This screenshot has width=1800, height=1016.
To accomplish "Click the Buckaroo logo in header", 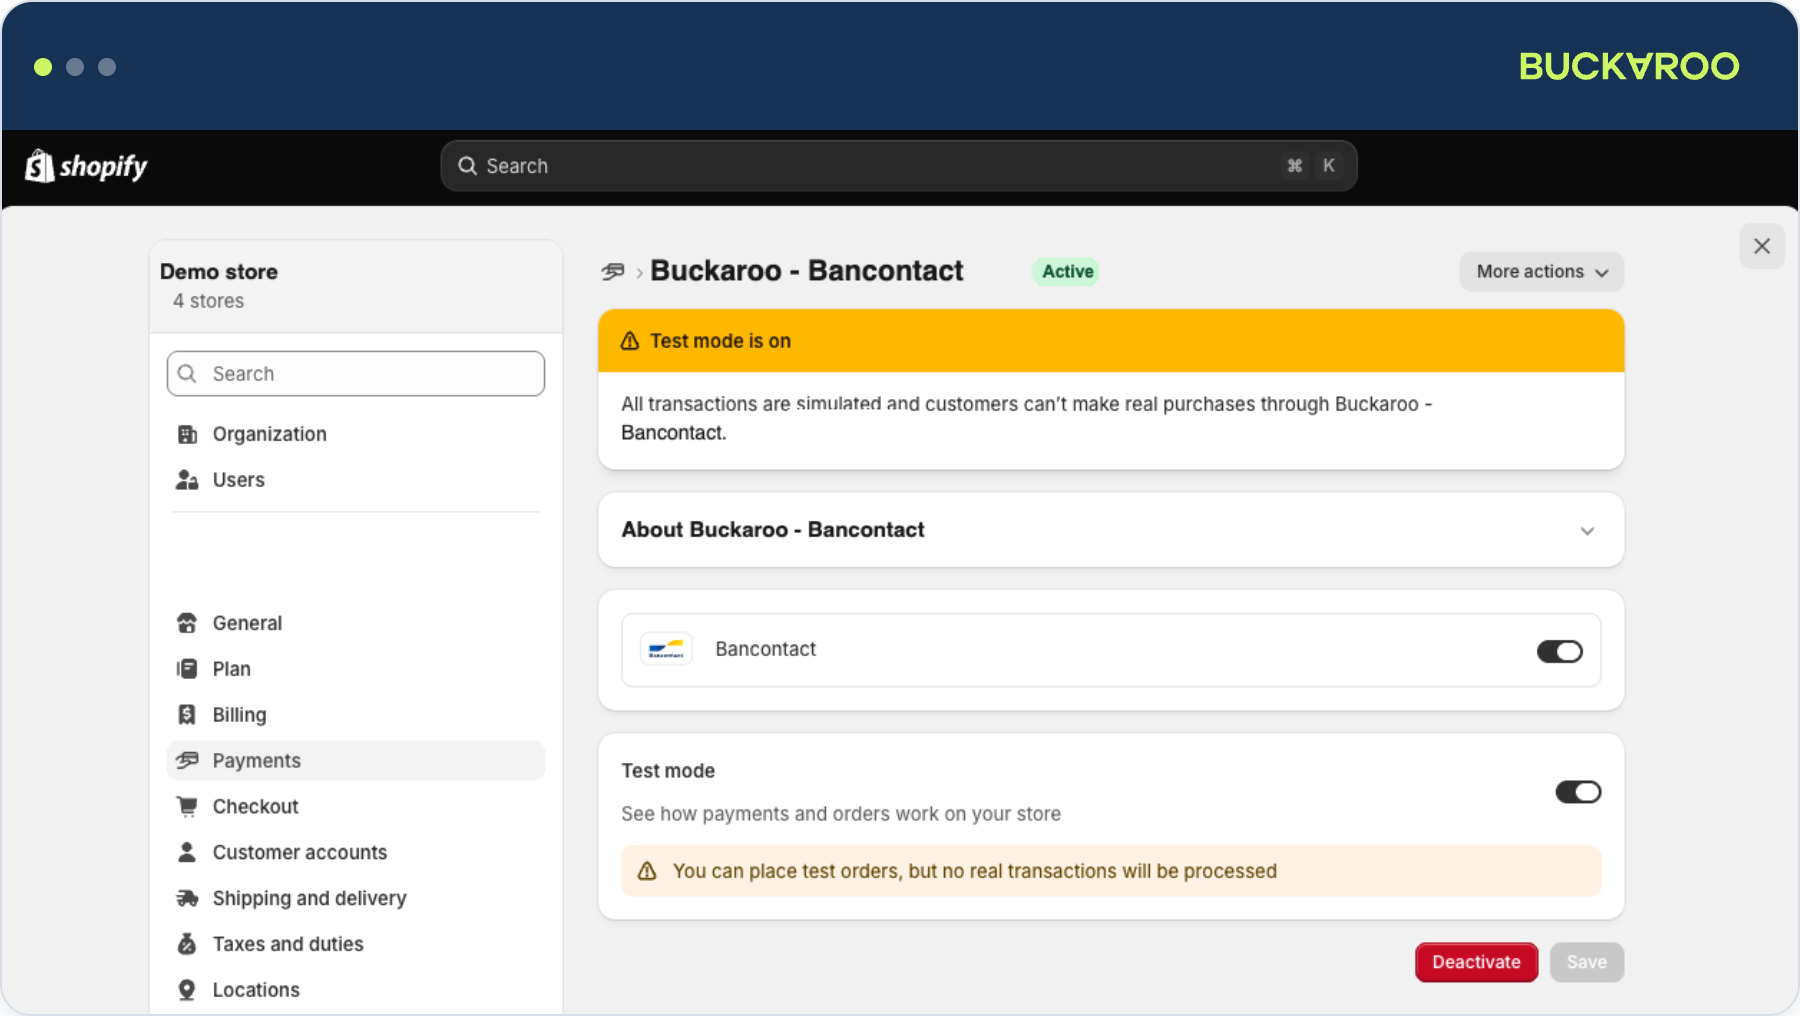I will (x=1629, y=66).
